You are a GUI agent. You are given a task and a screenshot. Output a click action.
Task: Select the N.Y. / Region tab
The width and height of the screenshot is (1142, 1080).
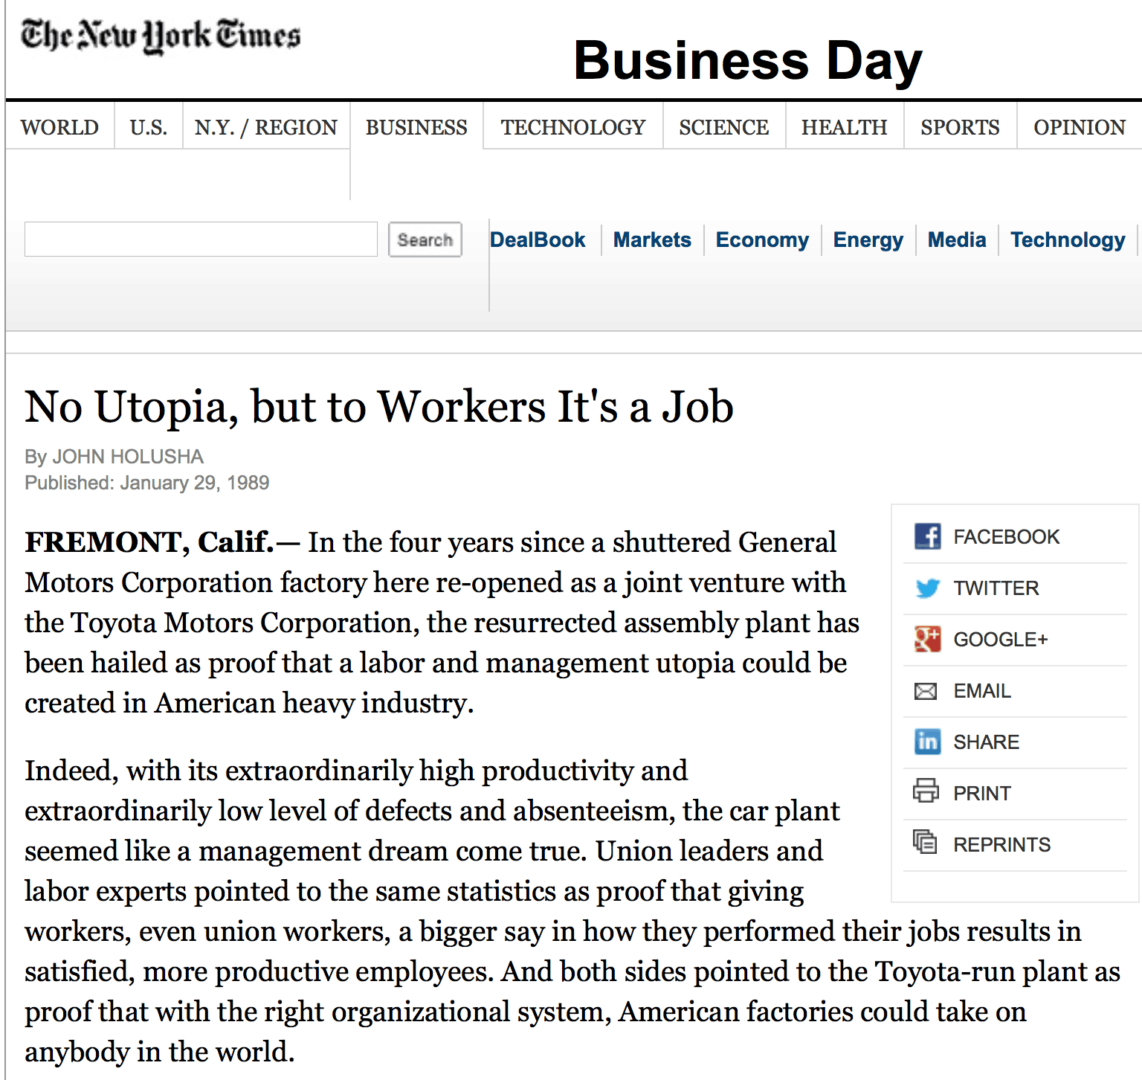pos(266,128)
